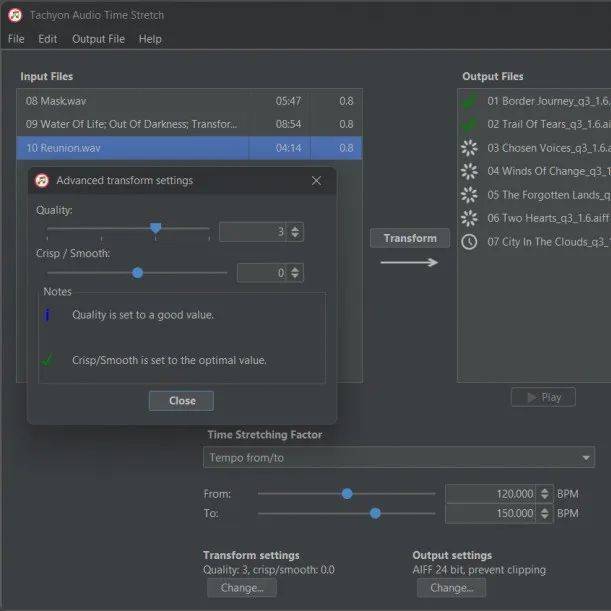Click the Close button in the dialog
The height and width of the screenshot is (611, 611).
[181, 401]
